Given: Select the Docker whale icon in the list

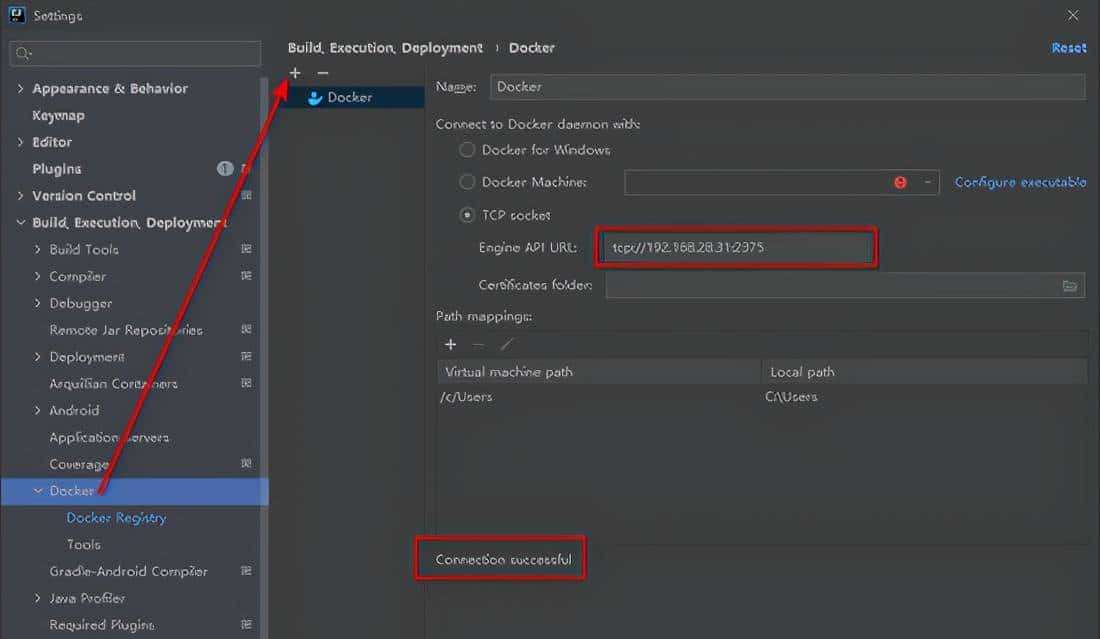Looking at the screenshot, I should pyautogui.click(x=312, y=97).
